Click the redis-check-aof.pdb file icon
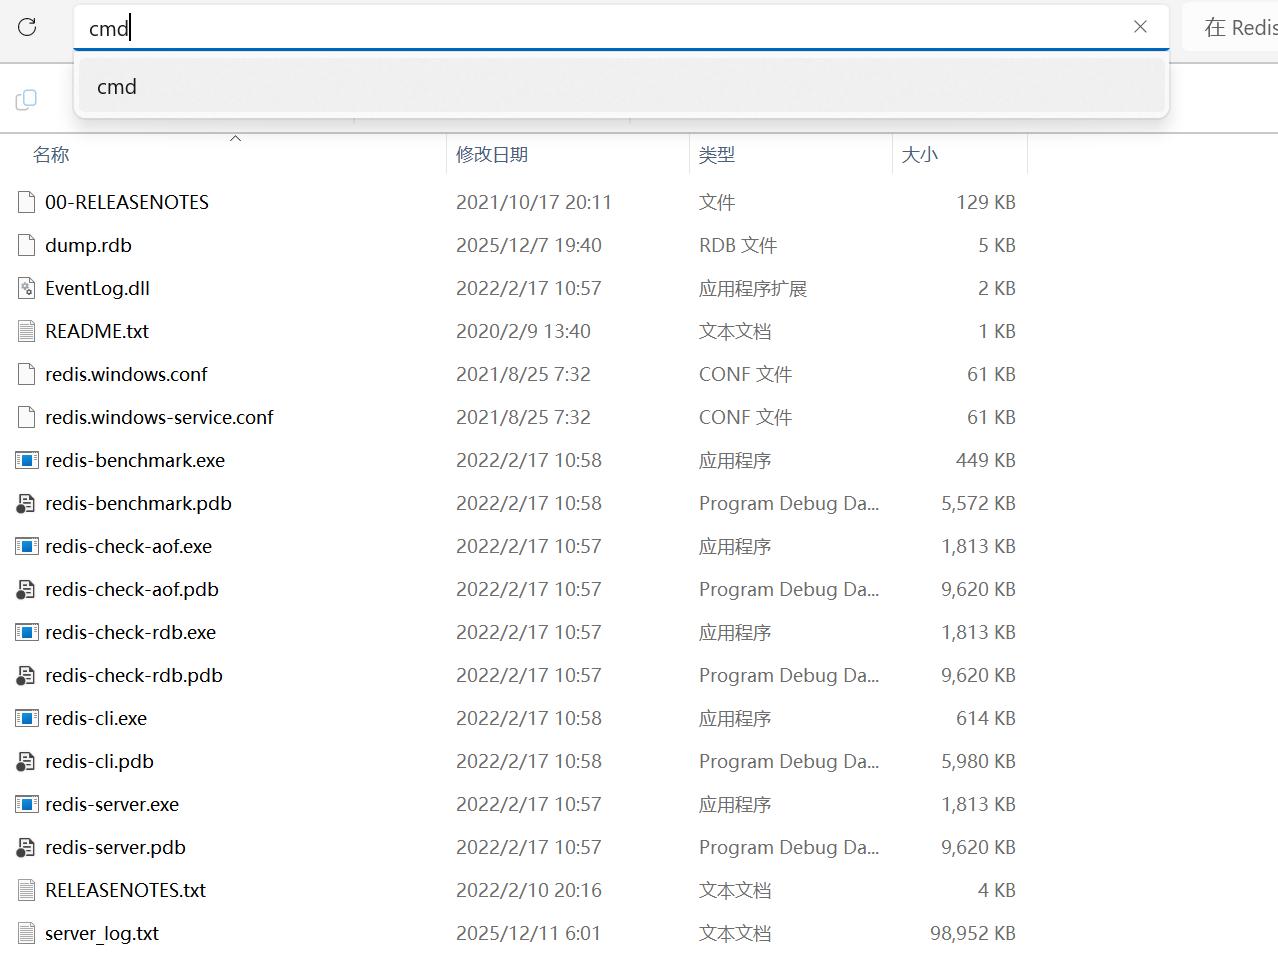 click(27, 589)
